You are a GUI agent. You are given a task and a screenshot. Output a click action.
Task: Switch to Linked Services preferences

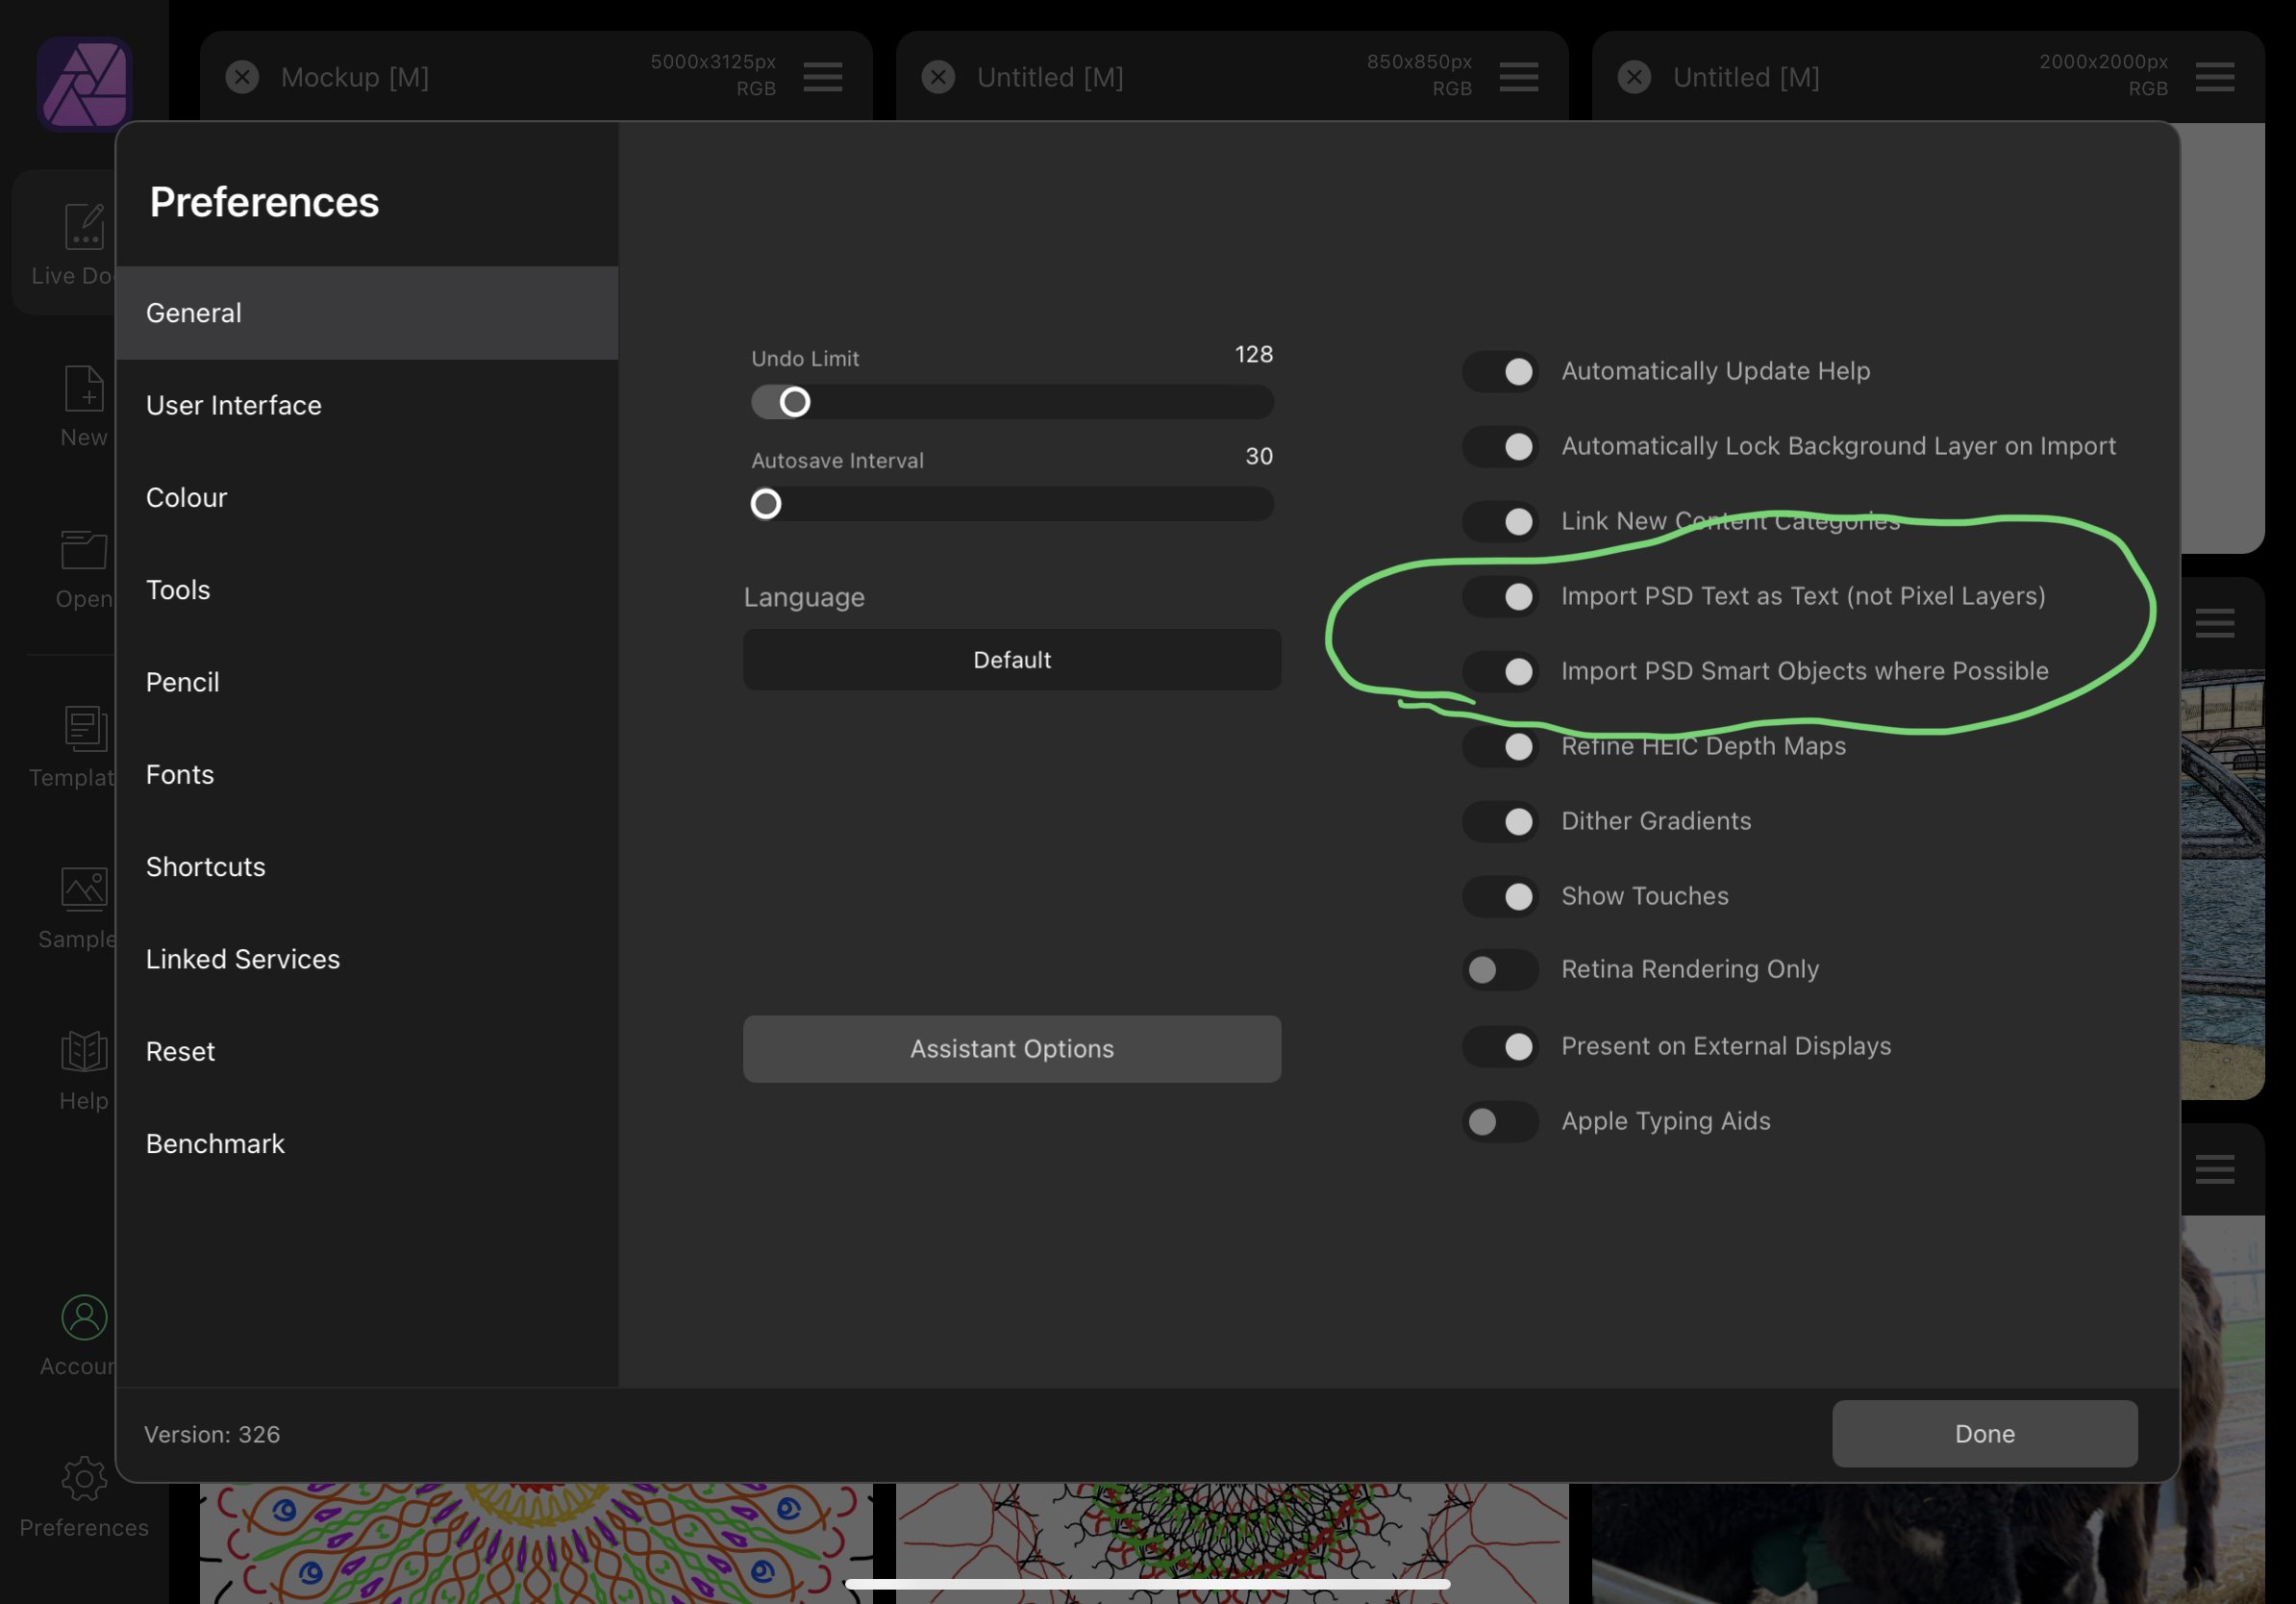click(x=367, y=959)
